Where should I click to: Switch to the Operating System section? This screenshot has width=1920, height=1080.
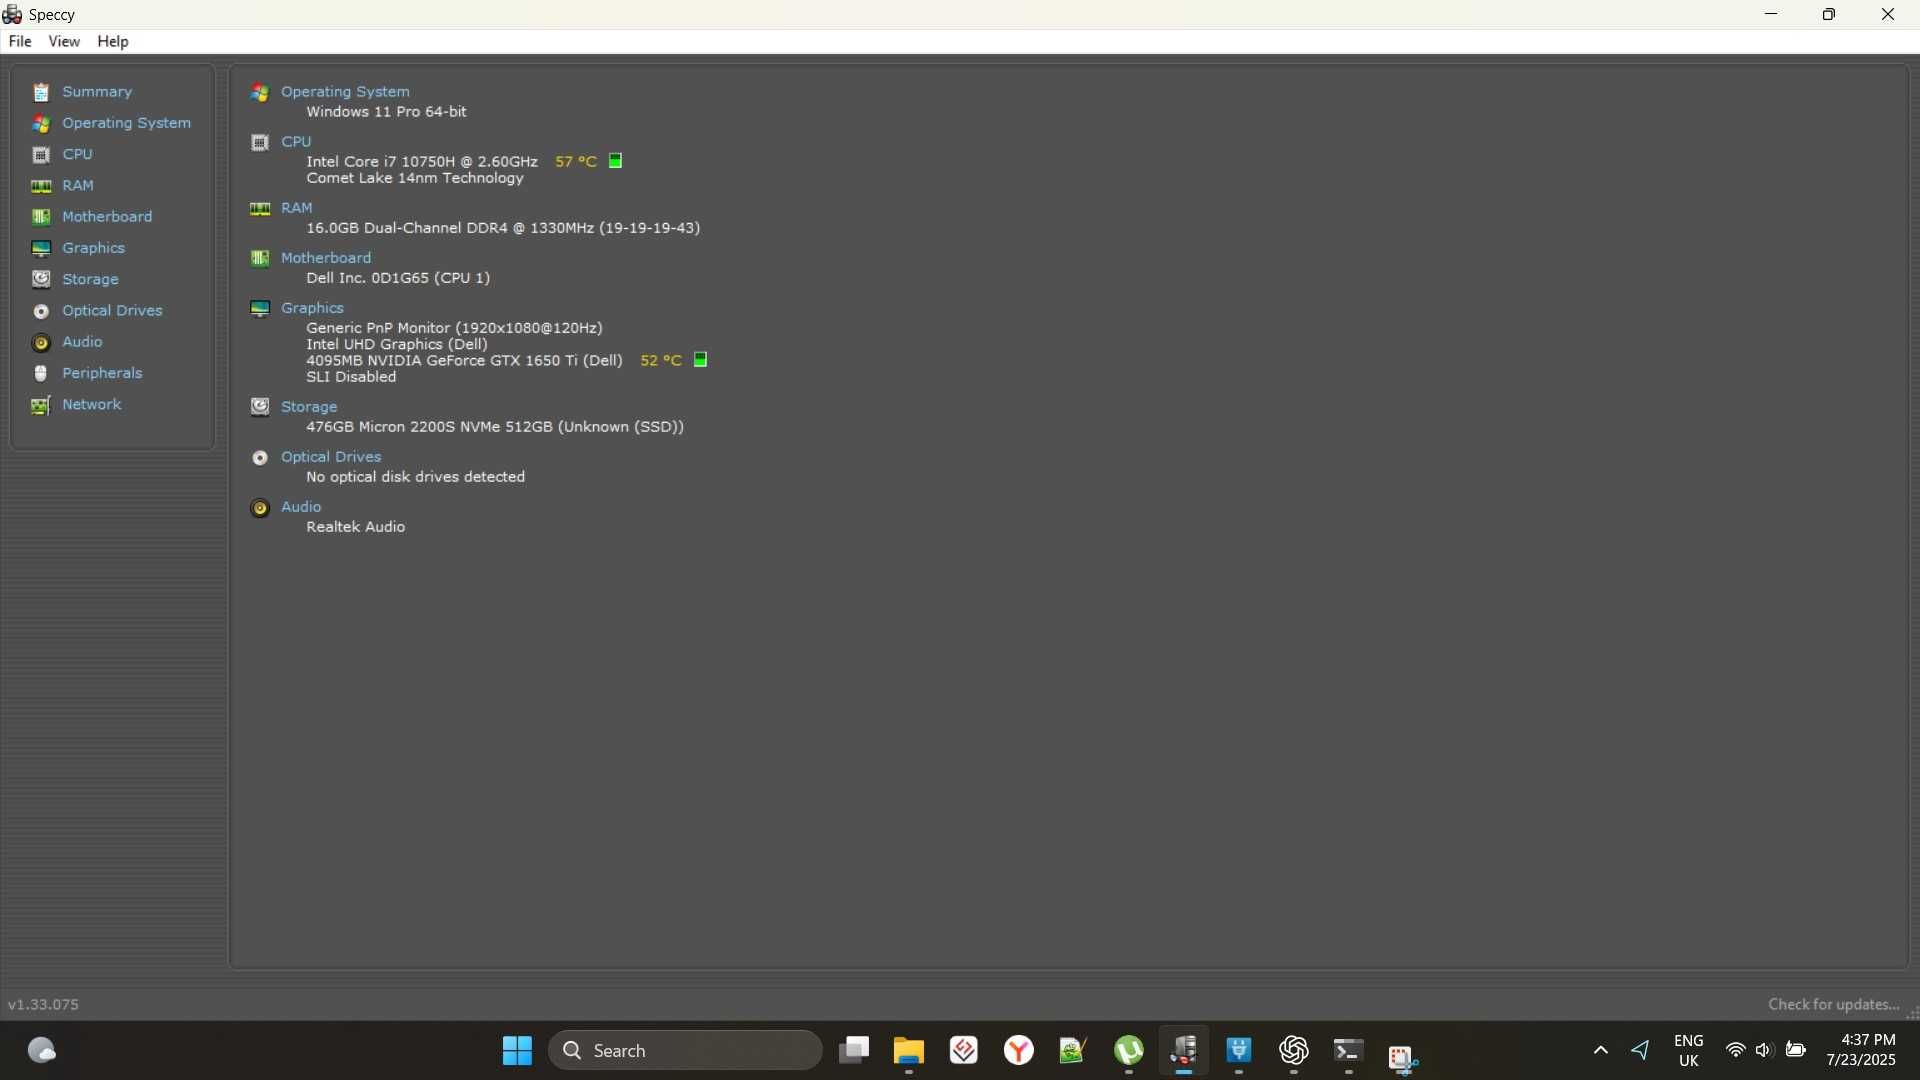pos(126,123)
